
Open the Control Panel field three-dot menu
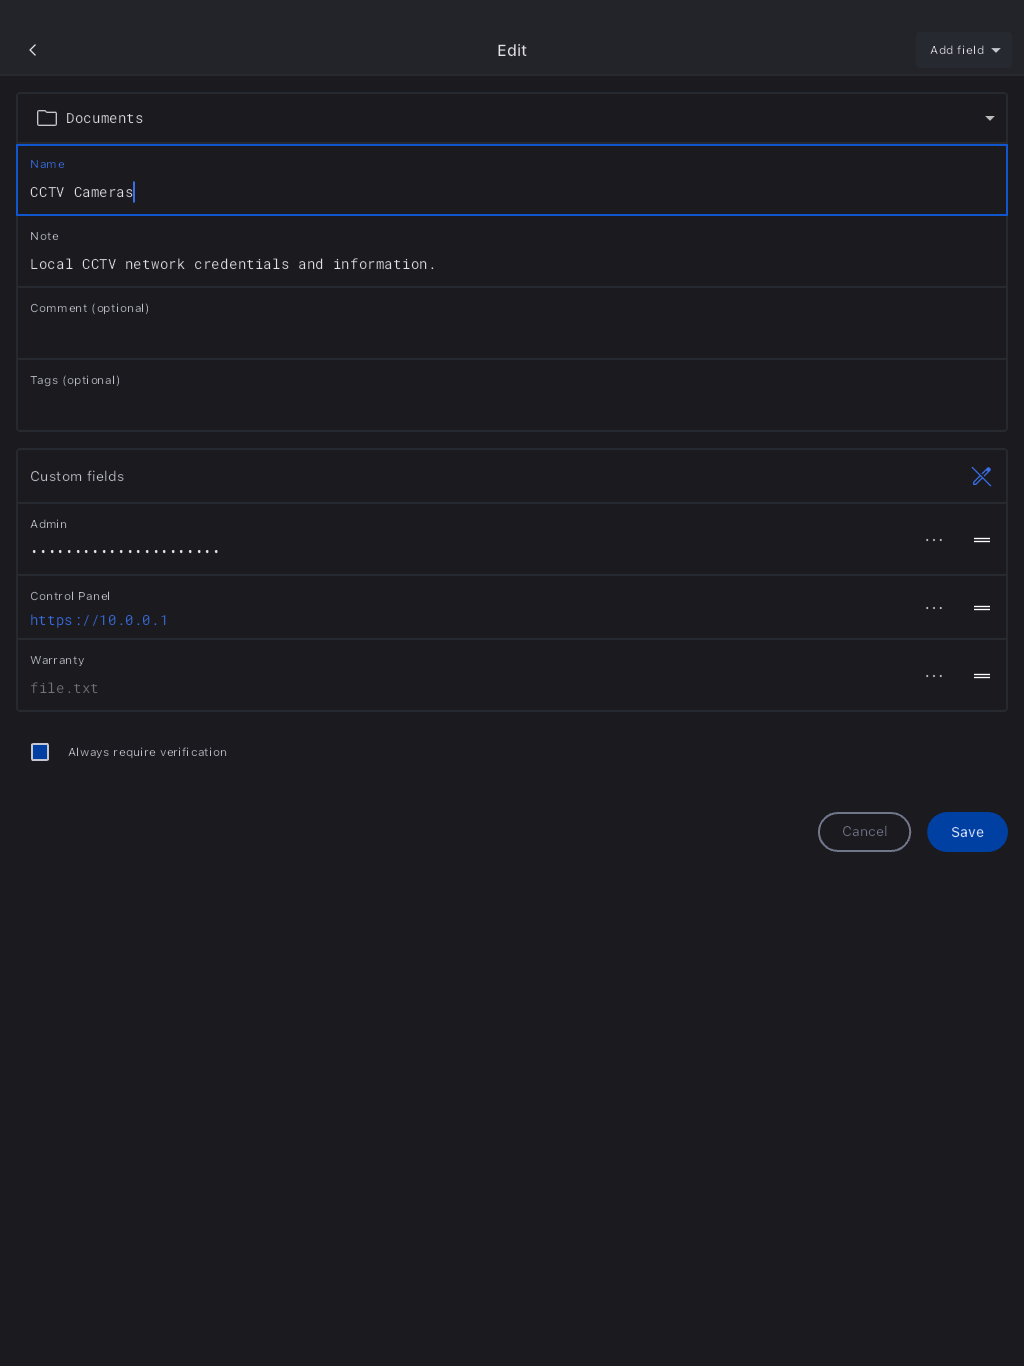[934, 608]
